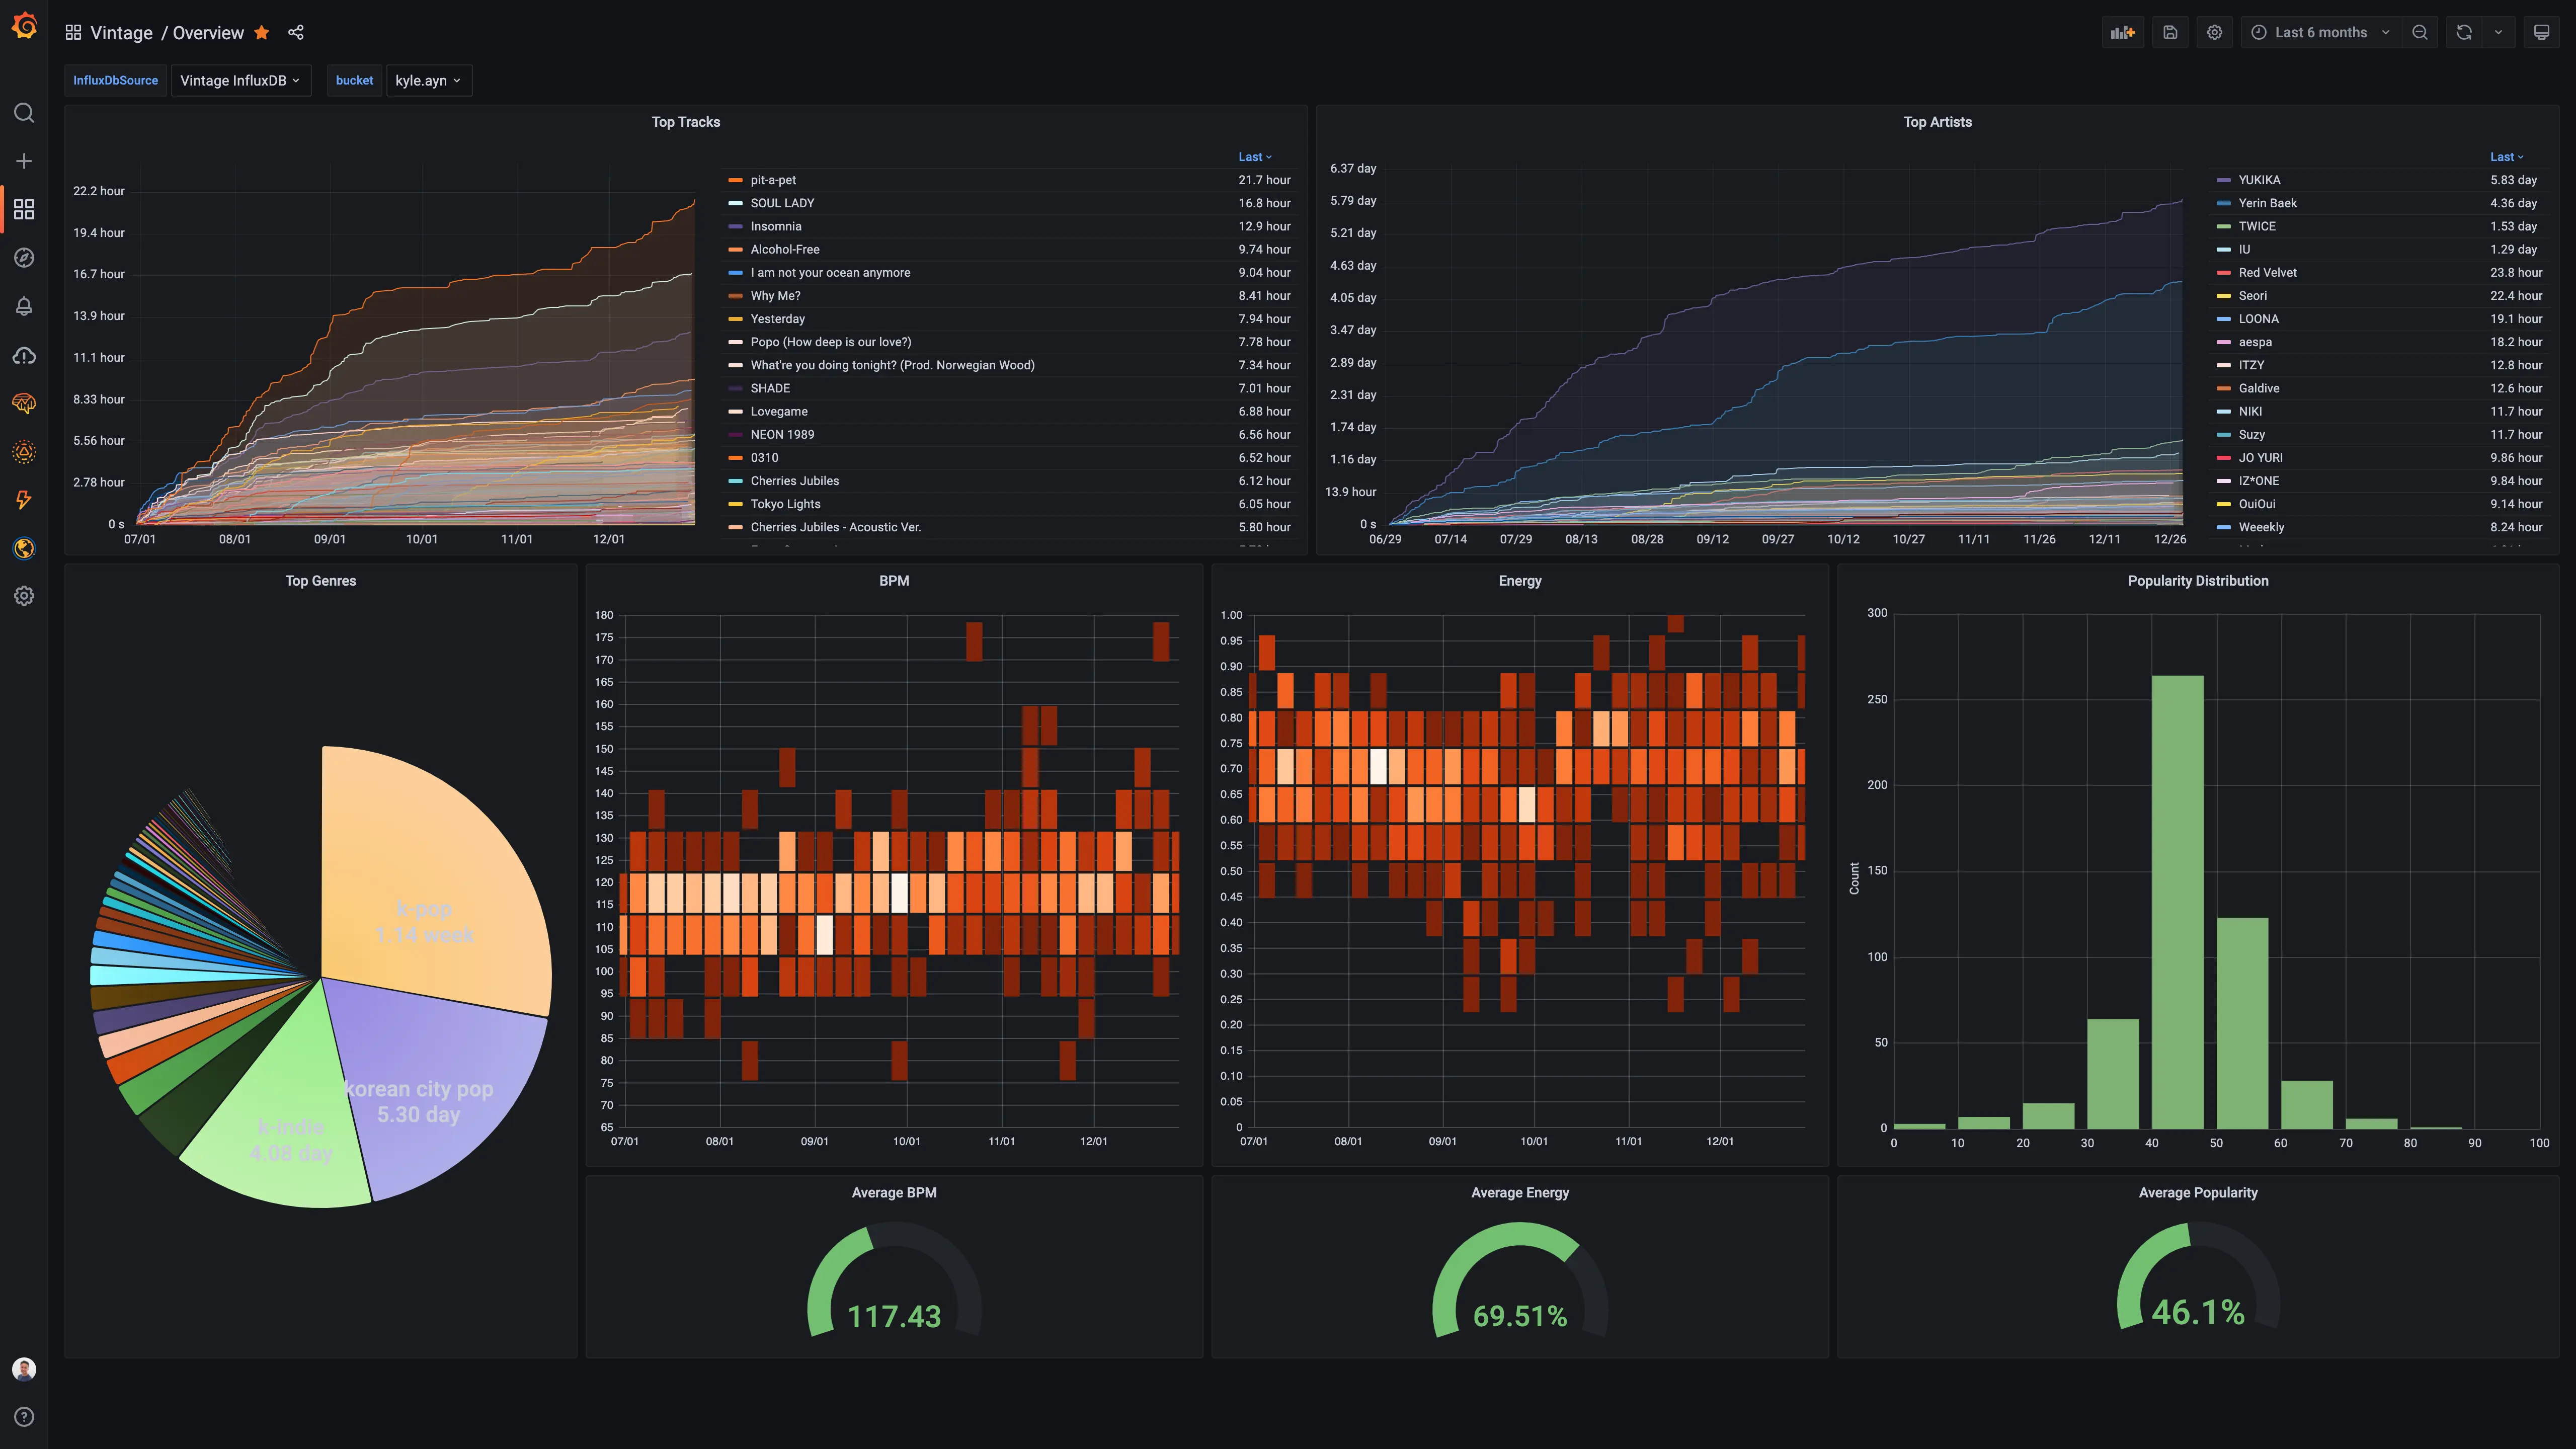Open the Help question mark icon
The width and height of the screenshot is (2576, 1449).
tap(24, 1417)
